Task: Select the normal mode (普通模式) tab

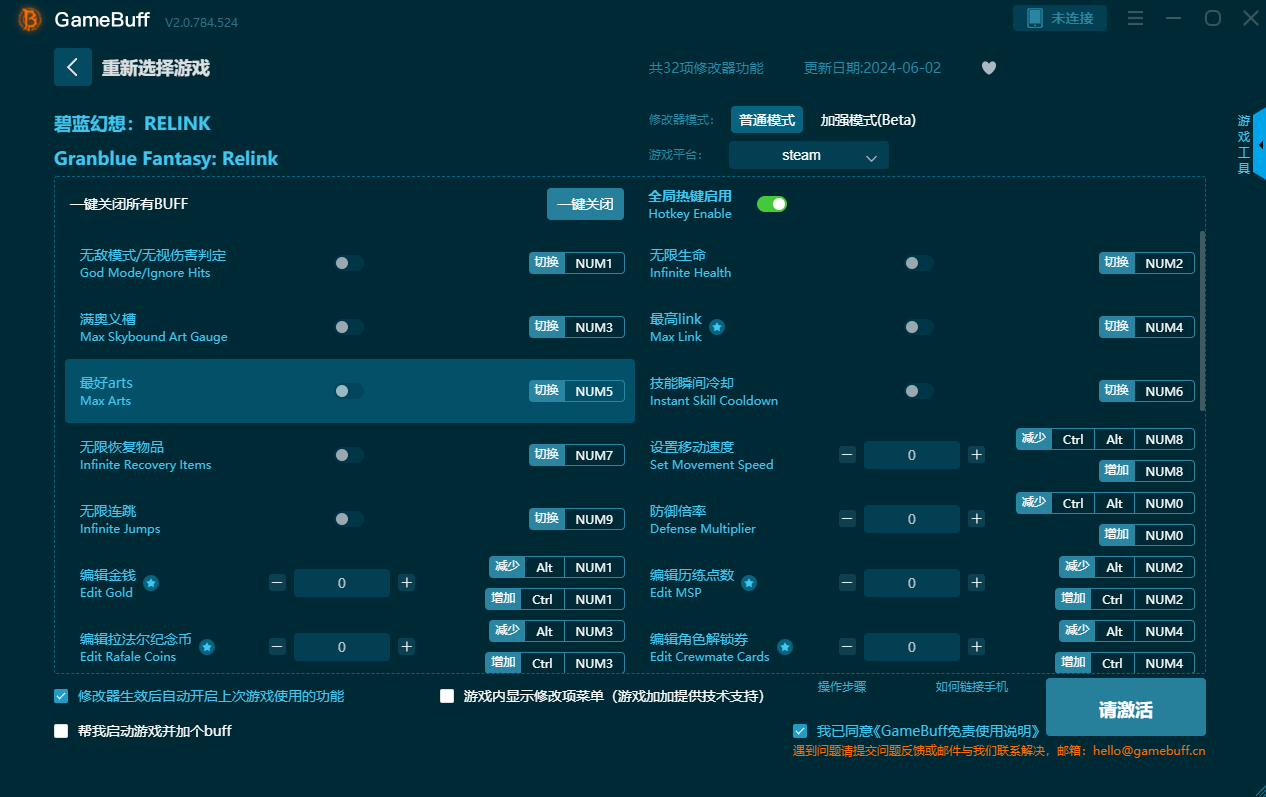Action: 767,120
